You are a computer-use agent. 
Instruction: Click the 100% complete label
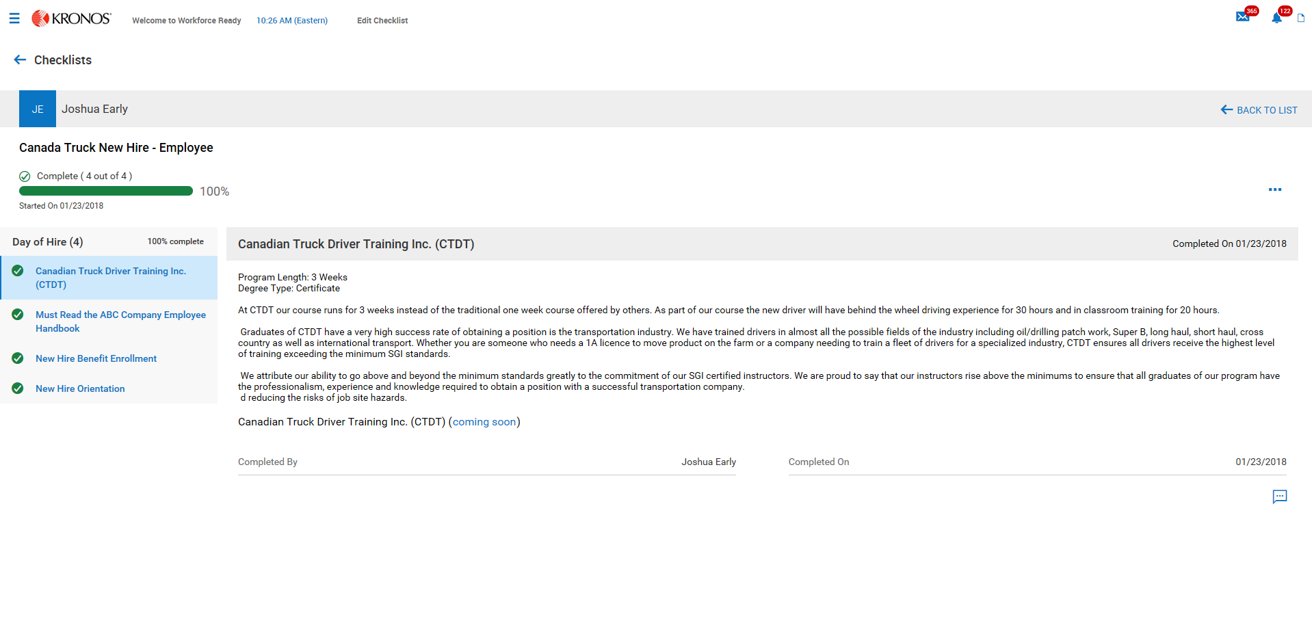(175, 241)
